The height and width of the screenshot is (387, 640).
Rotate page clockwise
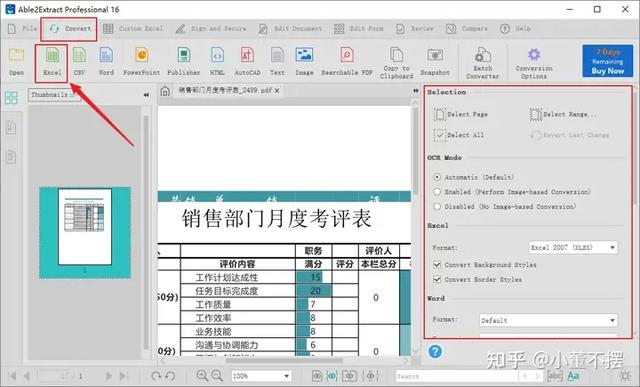tap(156, 376)
